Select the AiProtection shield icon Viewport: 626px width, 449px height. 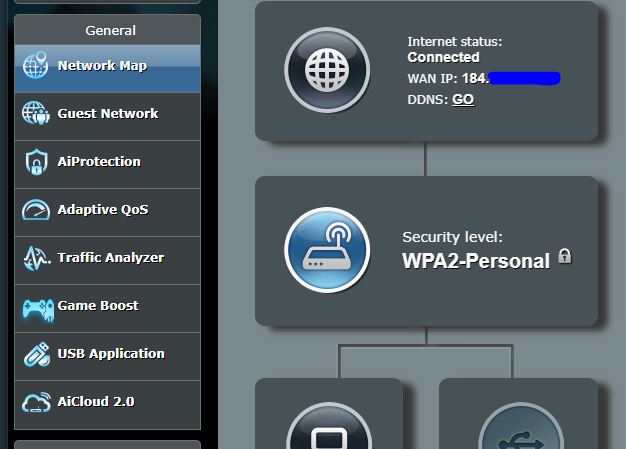click(36, 162)
